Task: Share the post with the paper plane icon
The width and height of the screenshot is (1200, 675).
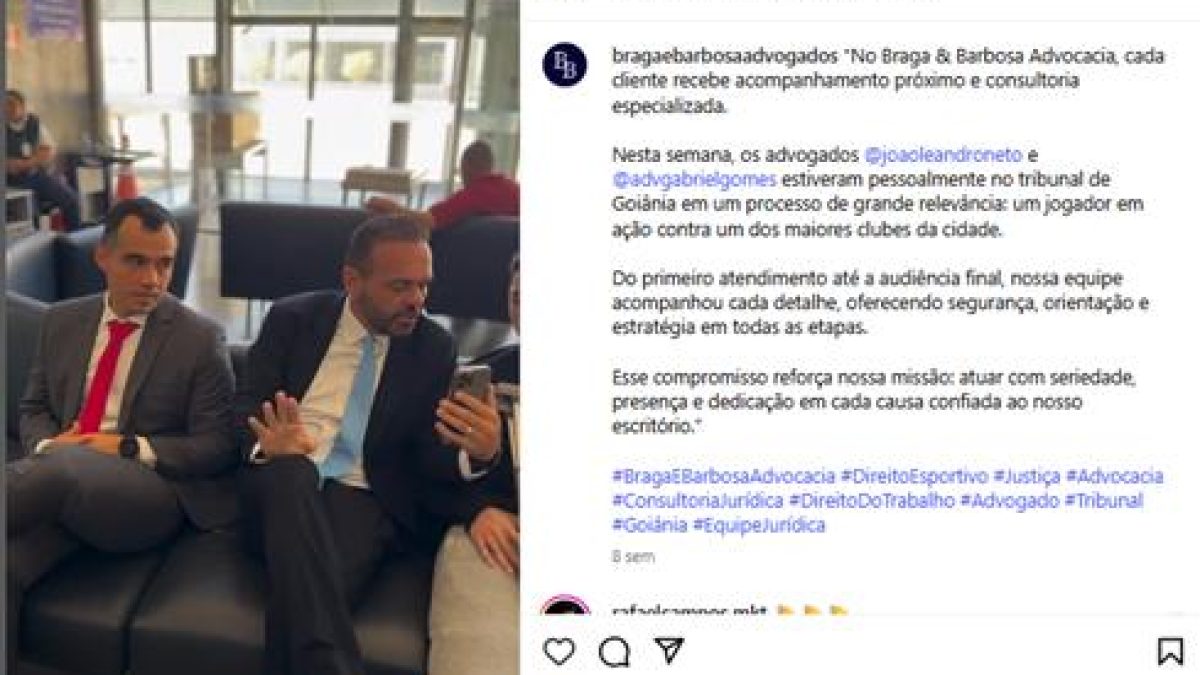Action: tap(669, 650)
